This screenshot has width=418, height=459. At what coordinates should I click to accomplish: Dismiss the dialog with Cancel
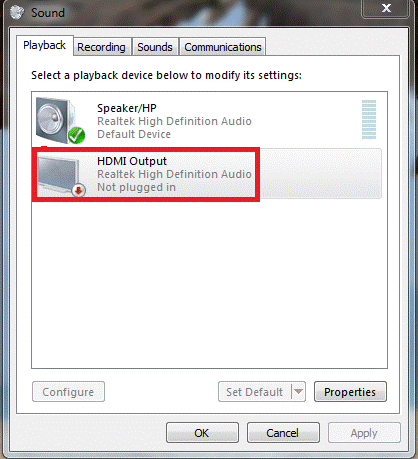click(283, 433)
